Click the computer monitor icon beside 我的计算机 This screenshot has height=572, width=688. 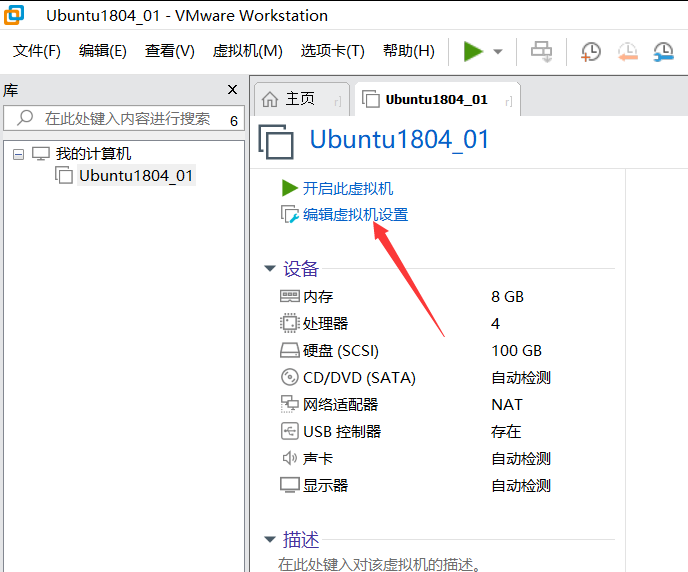pyautogui.click(x=41, y=154)
